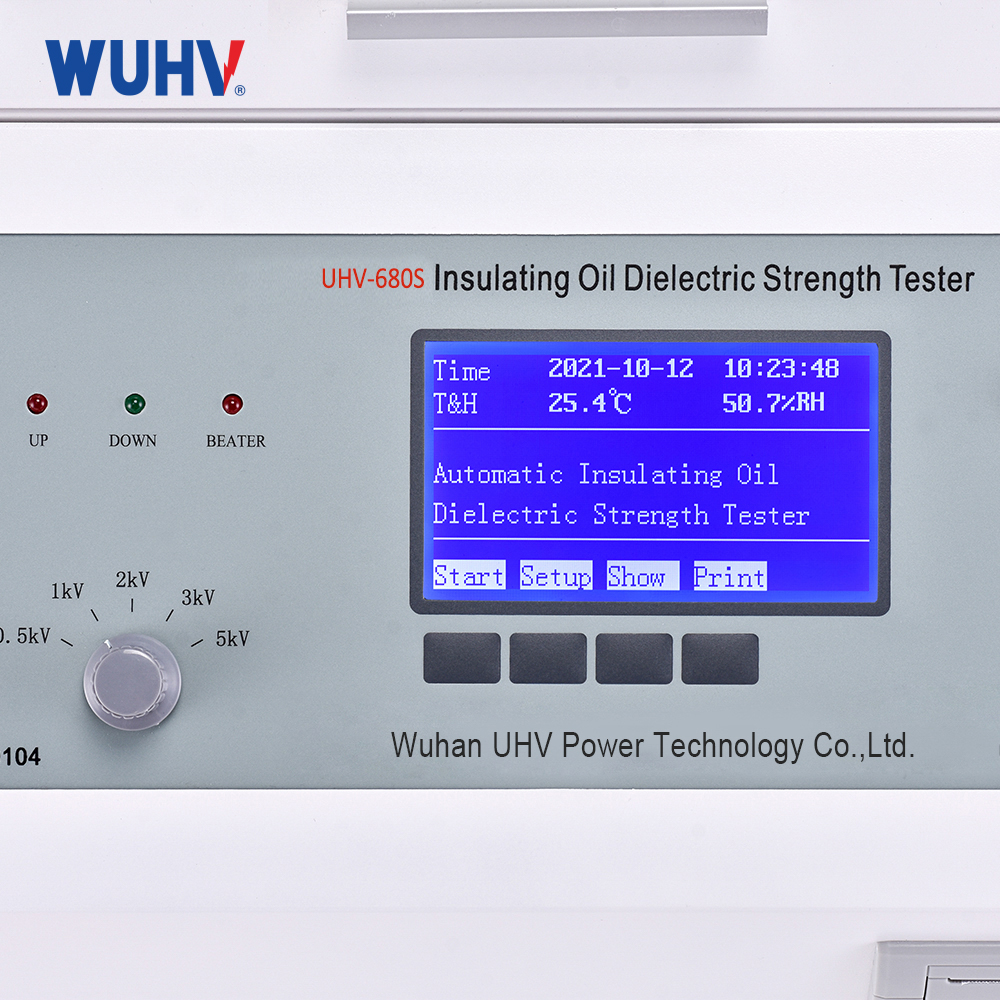
Task: Push the physical key below Print
Action: tap(720, 659)
